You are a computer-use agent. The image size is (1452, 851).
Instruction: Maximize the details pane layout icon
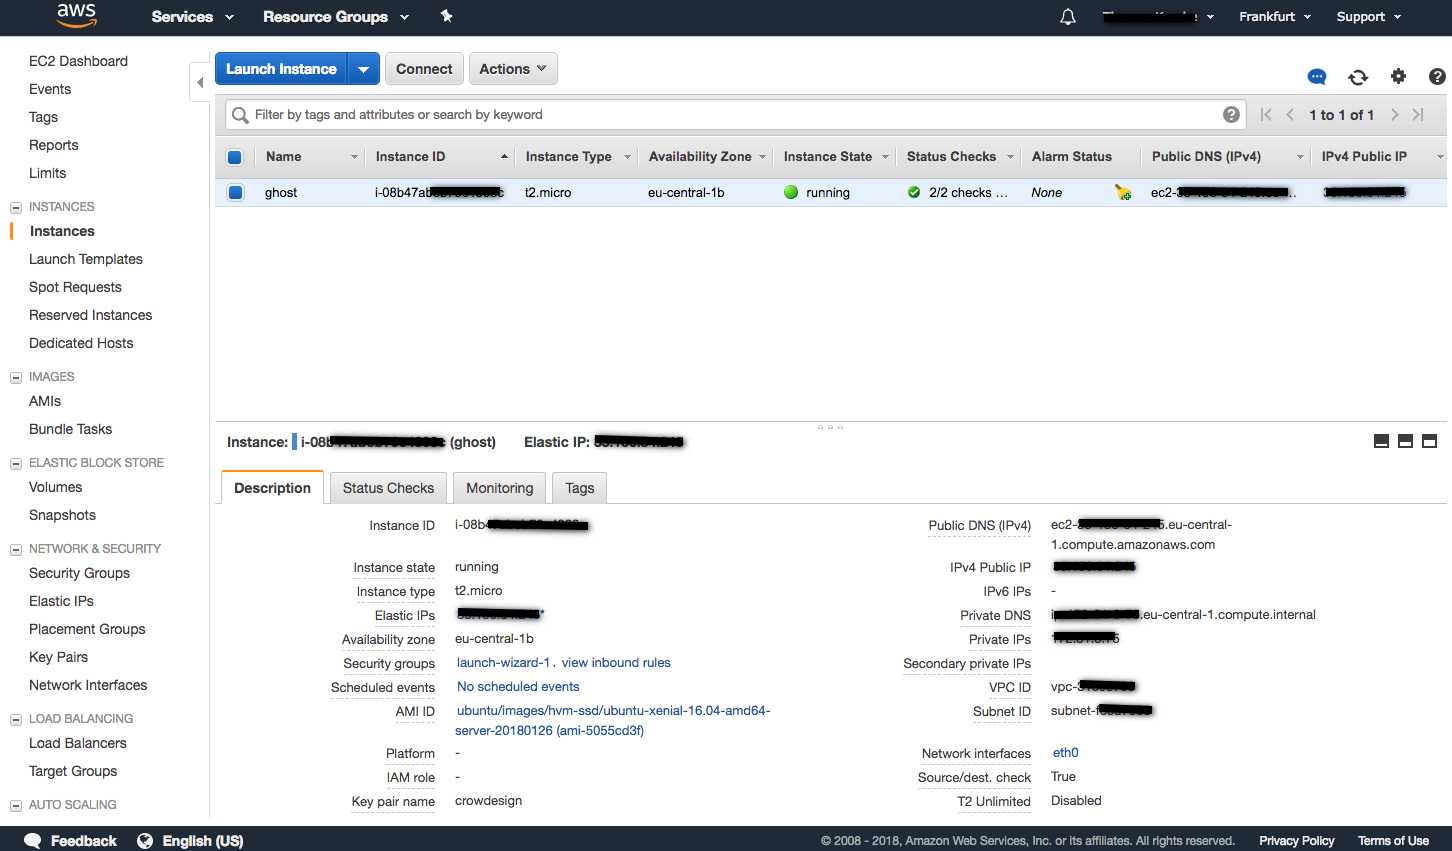tap(1429, 441)
